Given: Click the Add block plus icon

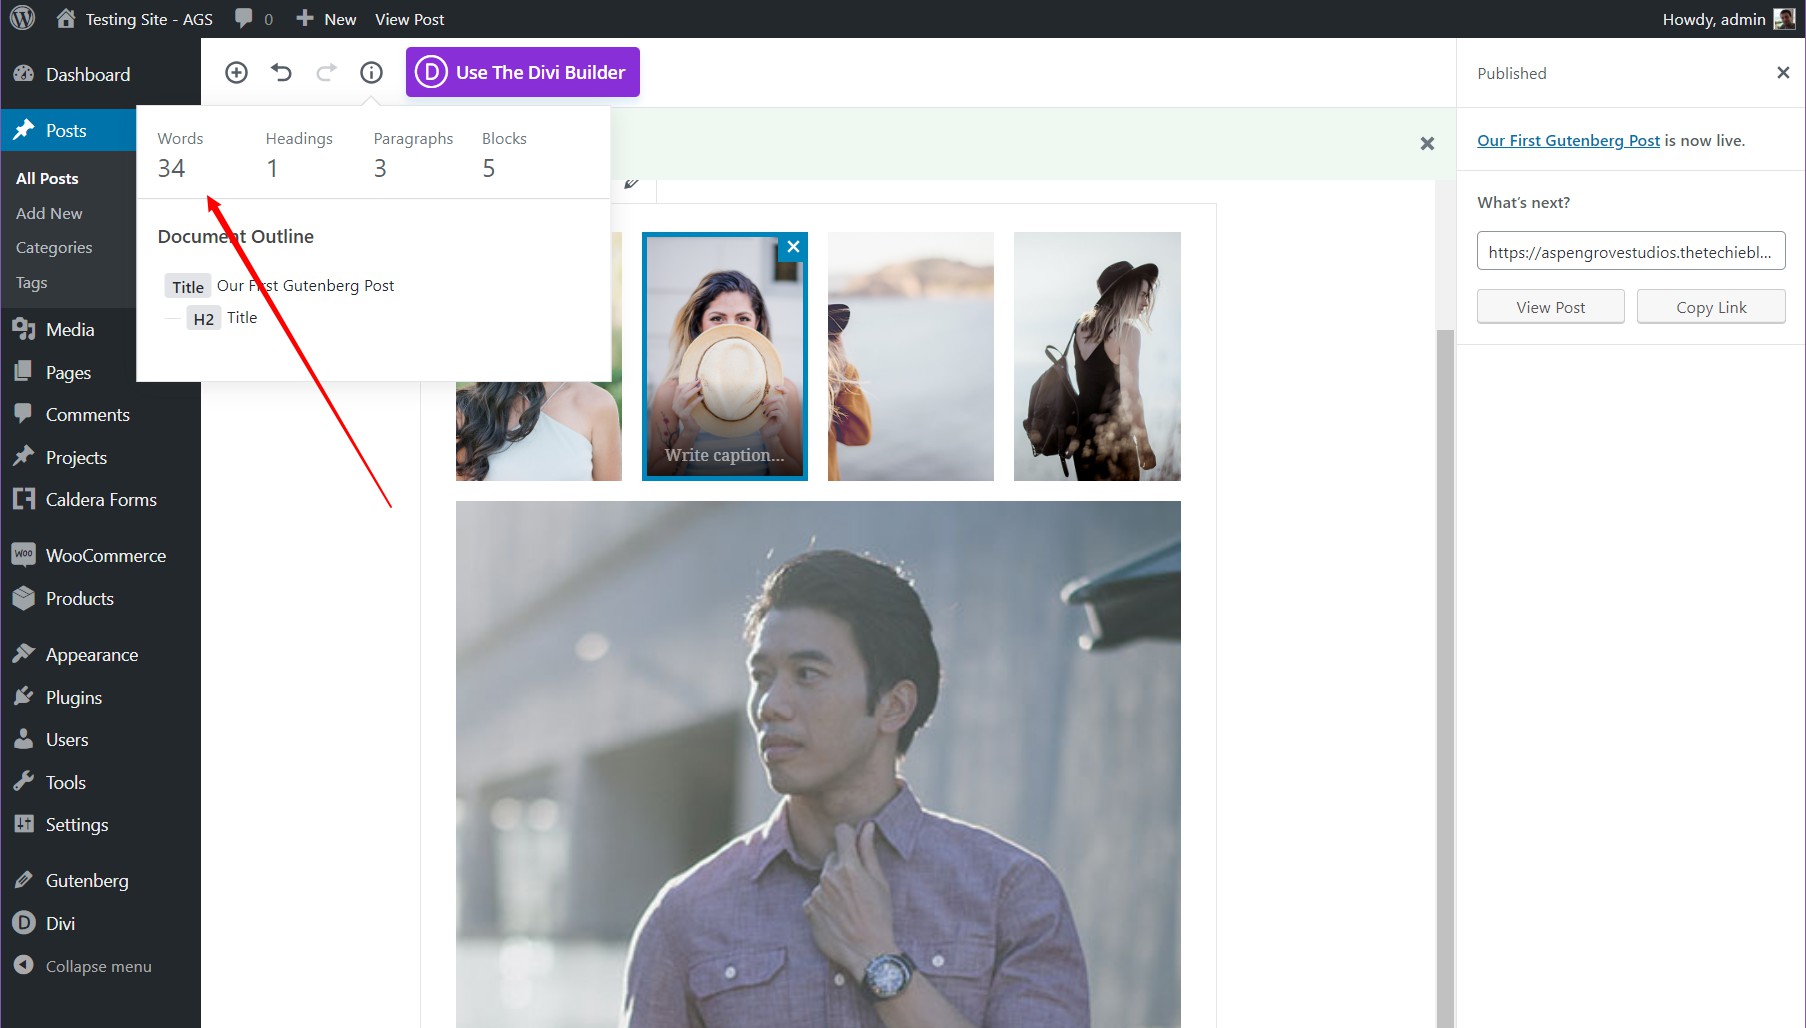Looking at the screenshot, I should tap(236, 72).
